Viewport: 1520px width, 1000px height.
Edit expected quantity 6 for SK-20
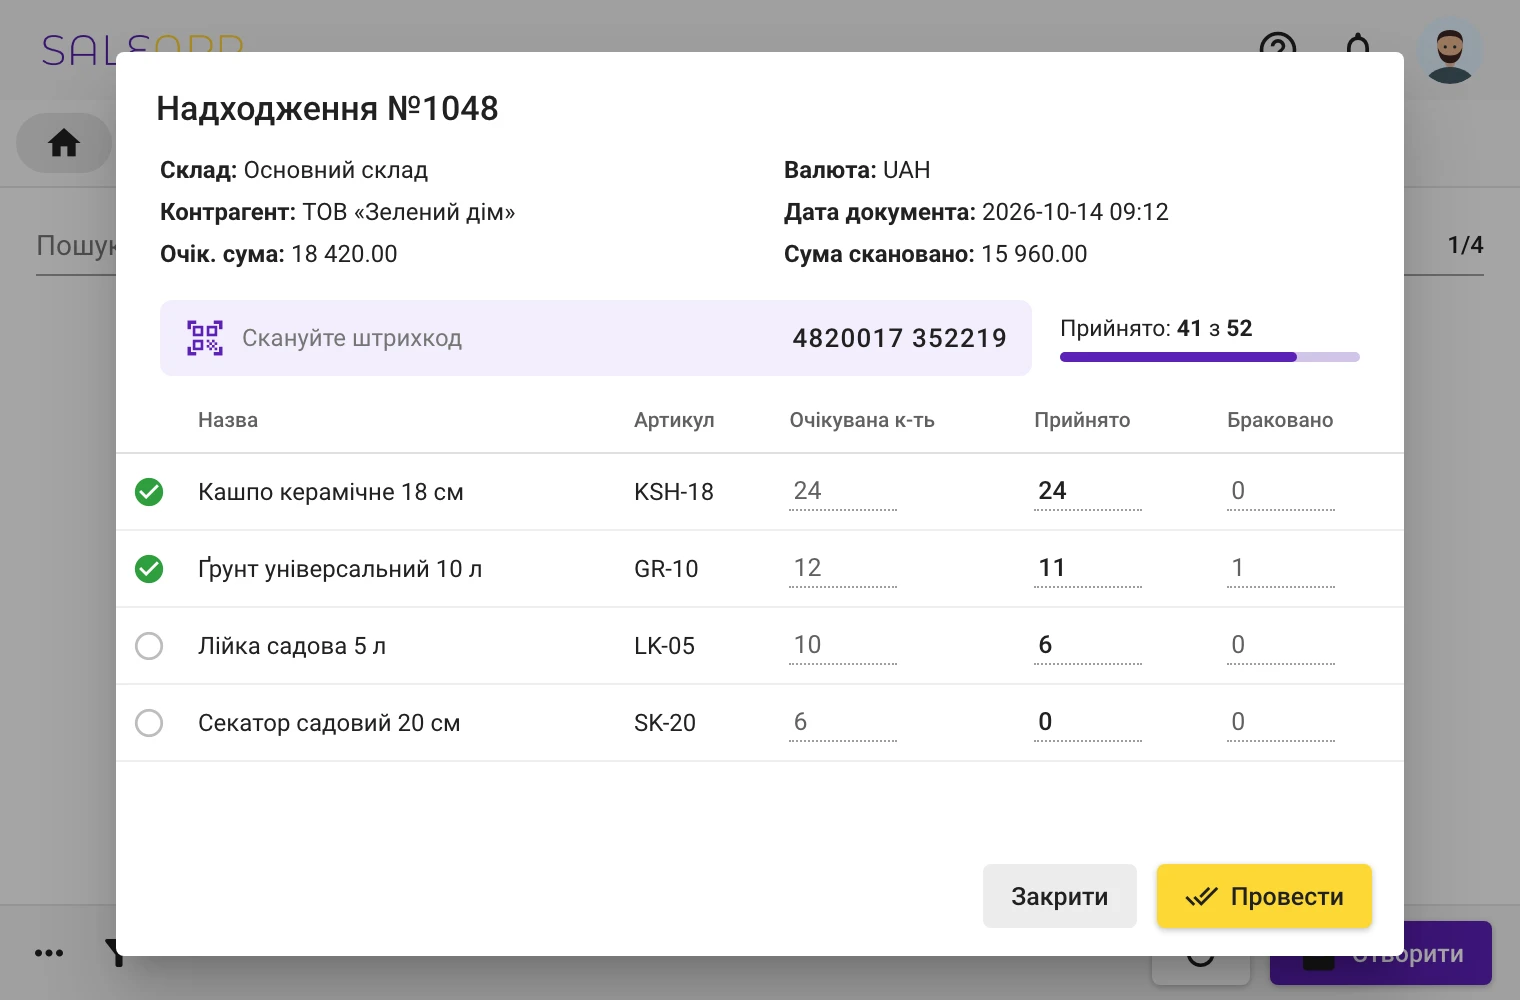point(843,722)
